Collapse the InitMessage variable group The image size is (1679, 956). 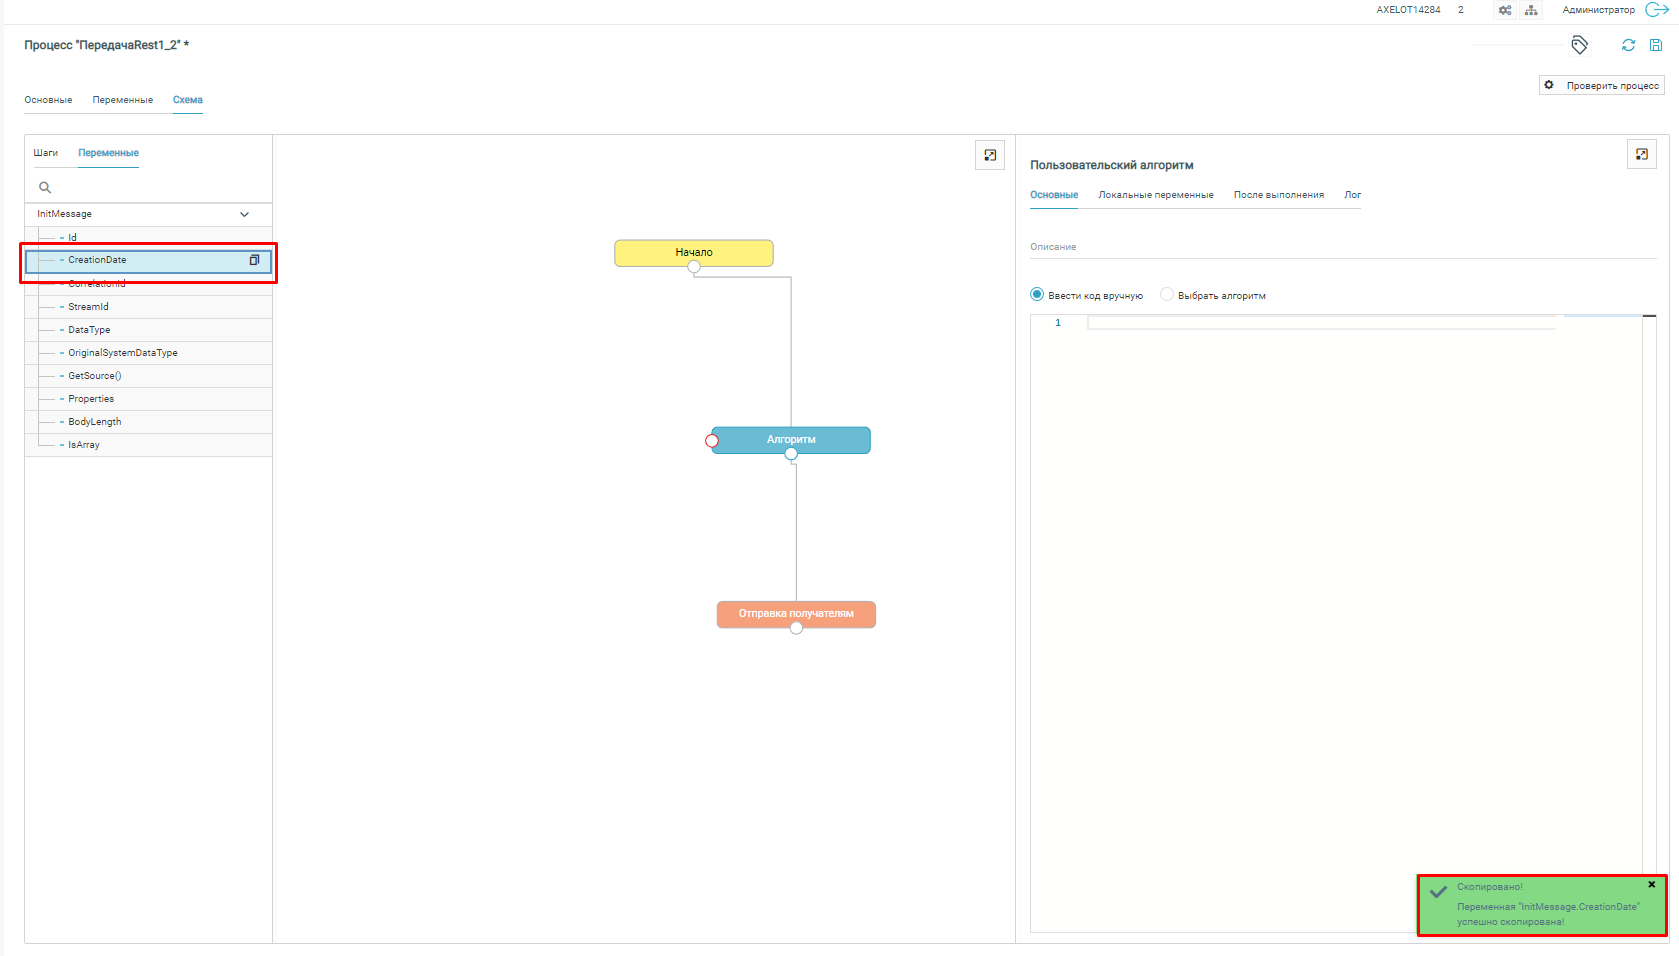pos(244,214)
